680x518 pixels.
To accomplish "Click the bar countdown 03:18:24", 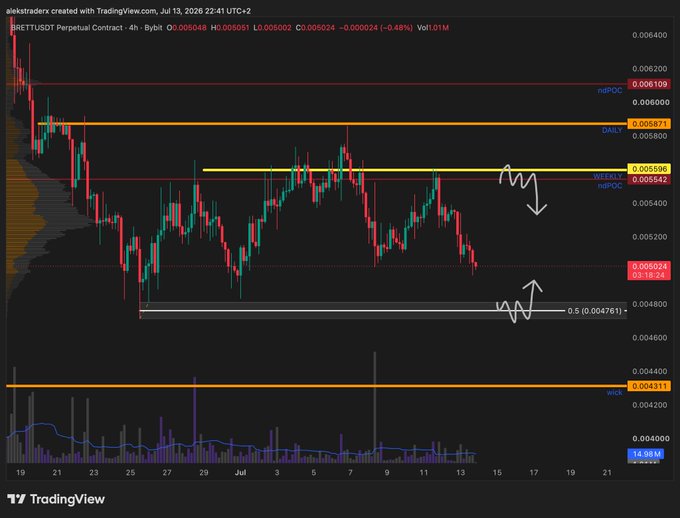I will [x=649, y=275].
